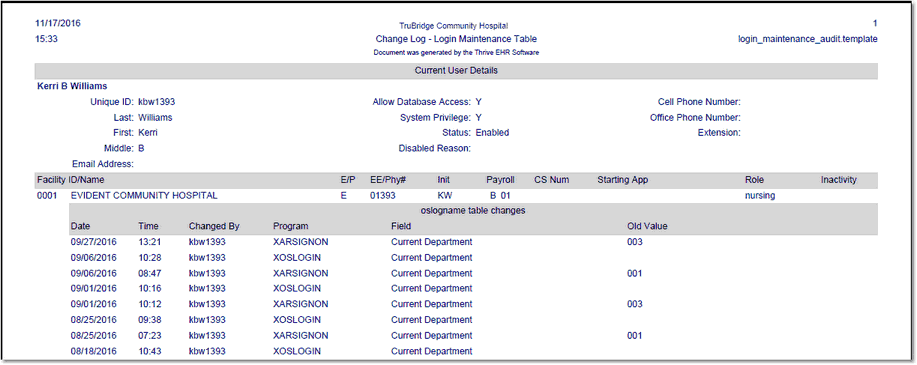Click the First name value Kerri

[x=148, y=133]
